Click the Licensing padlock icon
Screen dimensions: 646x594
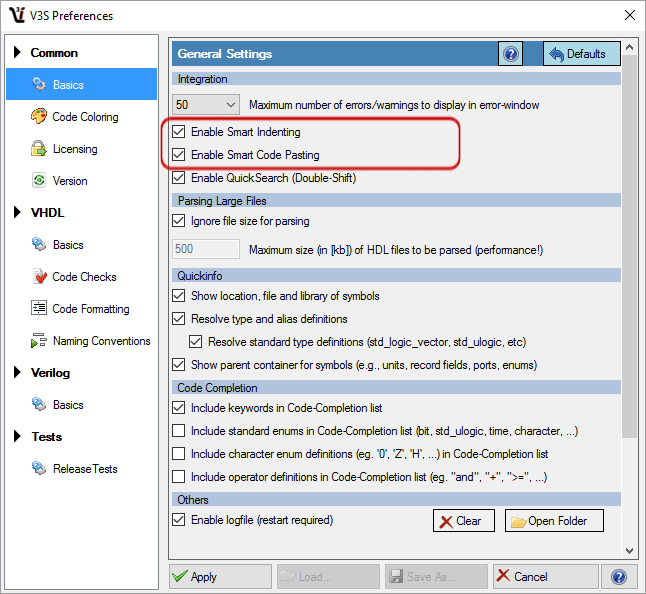click(x=39, y=149)
